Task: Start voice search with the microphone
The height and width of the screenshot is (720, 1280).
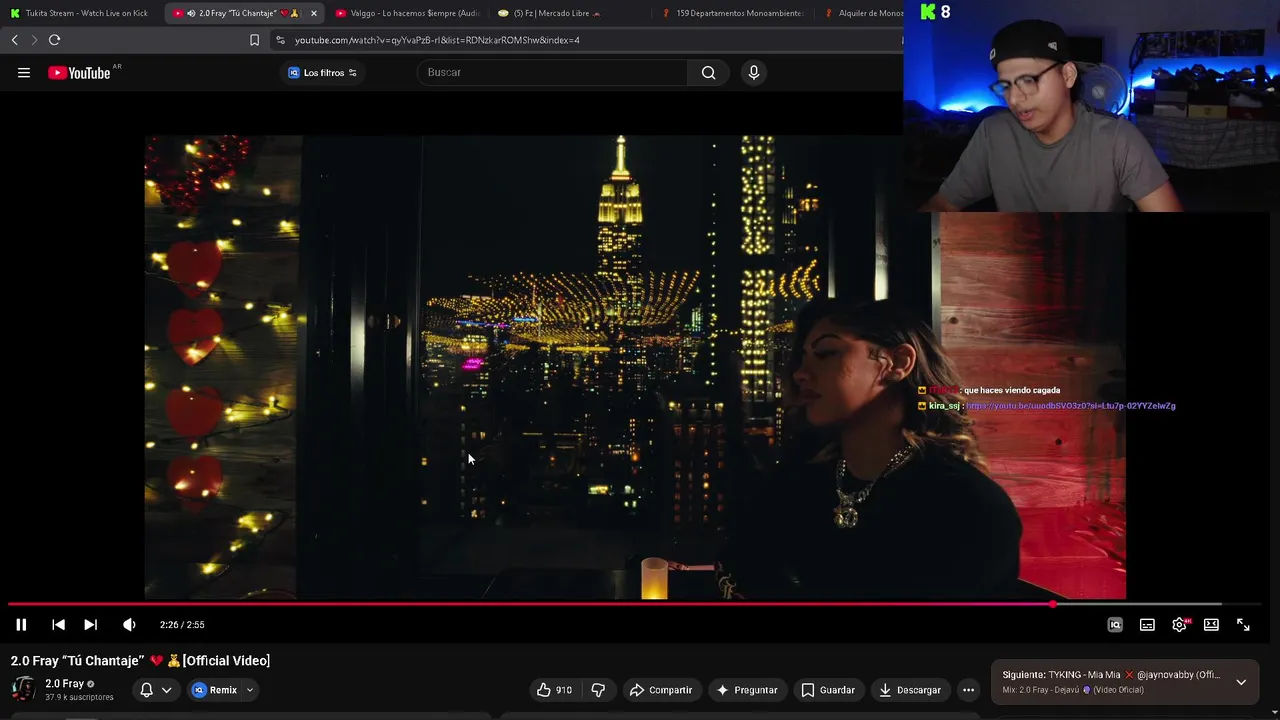Action: pos(754,72)
